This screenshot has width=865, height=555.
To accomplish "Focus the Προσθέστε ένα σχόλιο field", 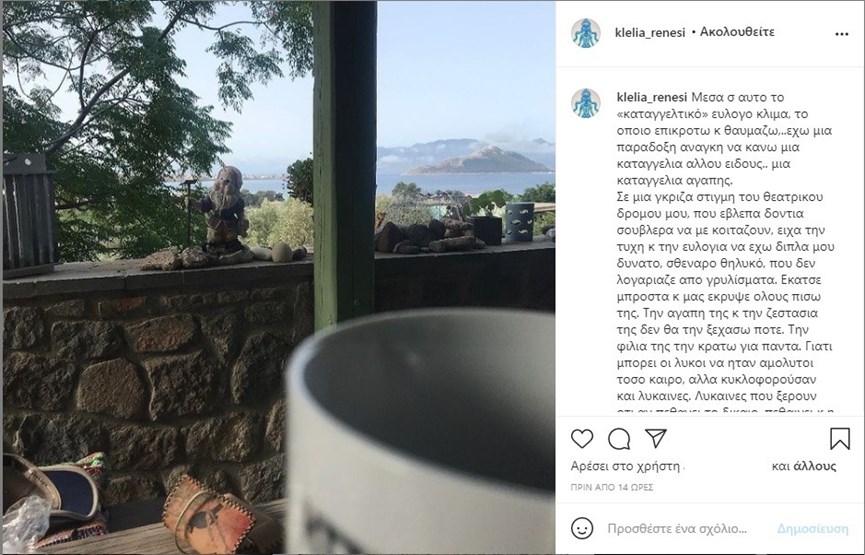I will point(677,529).
